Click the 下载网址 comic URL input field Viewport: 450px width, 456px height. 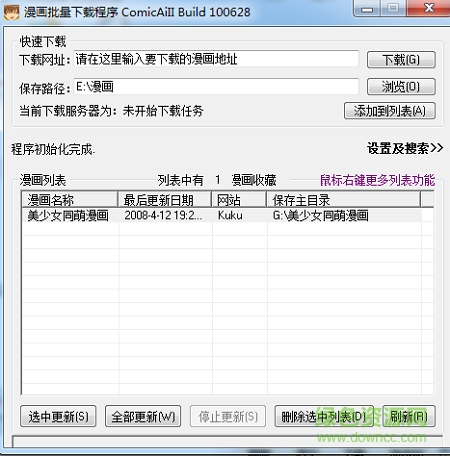pos(216,59)
